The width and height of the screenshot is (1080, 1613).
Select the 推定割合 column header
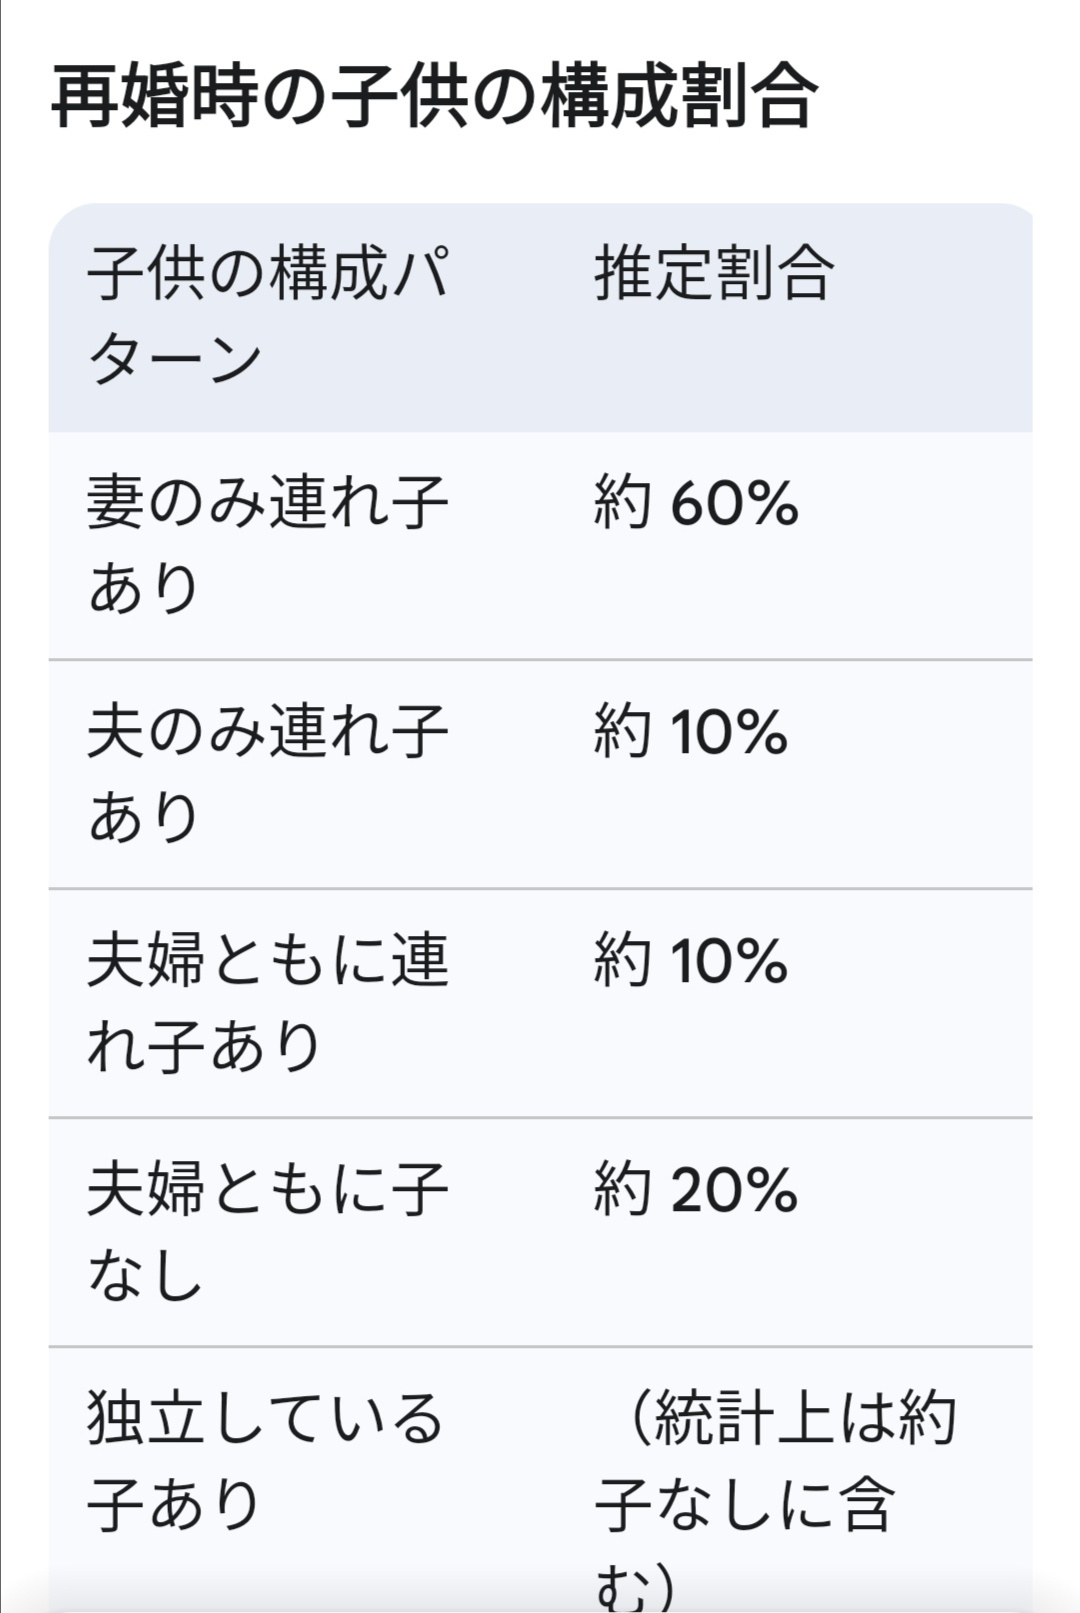click(x=714, y=273)
